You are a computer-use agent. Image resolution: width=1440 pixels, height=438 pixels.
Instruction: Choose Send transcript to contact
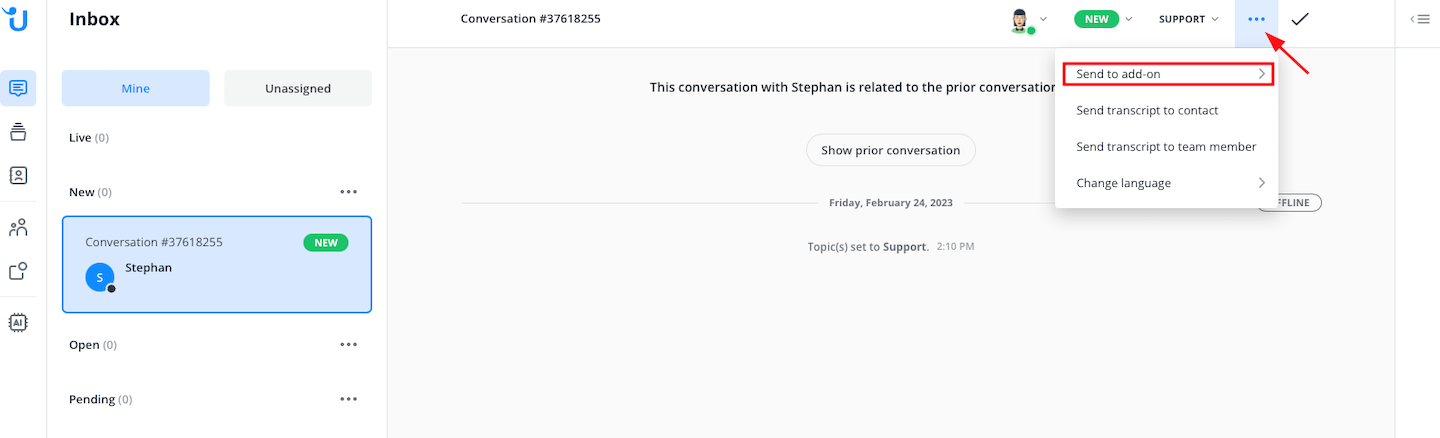[x=1147, y=110]
